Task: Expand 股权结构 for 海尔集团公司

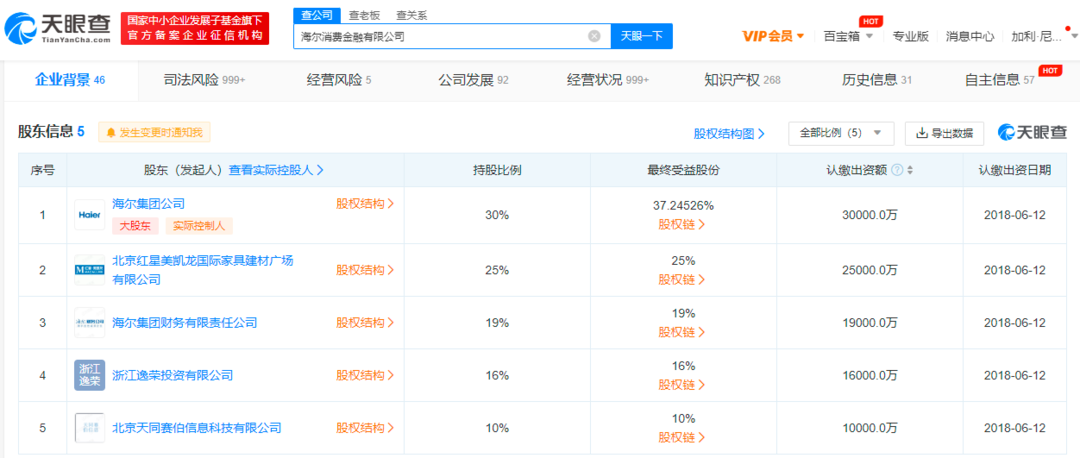Action: 365,204
